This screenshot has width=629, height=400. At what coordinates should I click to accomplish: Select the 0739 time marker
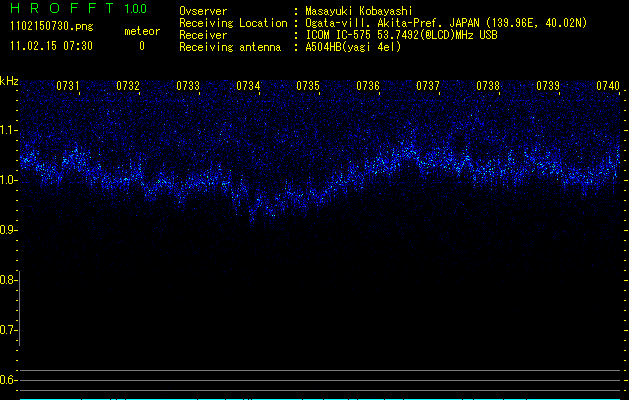(x=548, y=86)
